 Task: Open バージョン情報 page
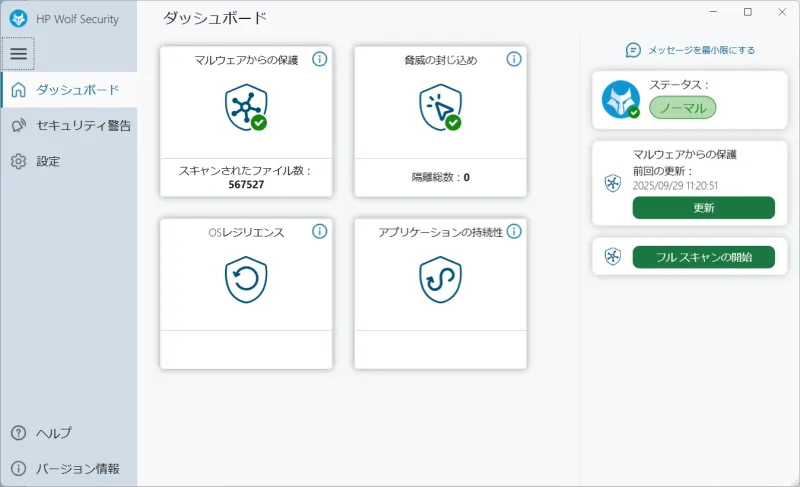[64, 468]
